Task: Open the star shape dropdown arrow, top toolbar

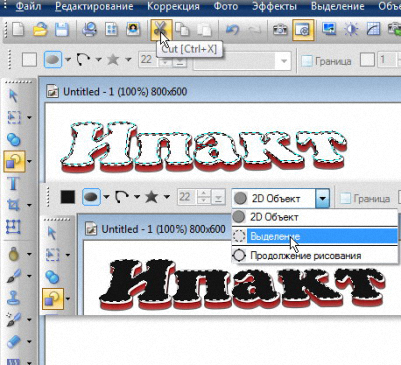Action: point(128,60)
